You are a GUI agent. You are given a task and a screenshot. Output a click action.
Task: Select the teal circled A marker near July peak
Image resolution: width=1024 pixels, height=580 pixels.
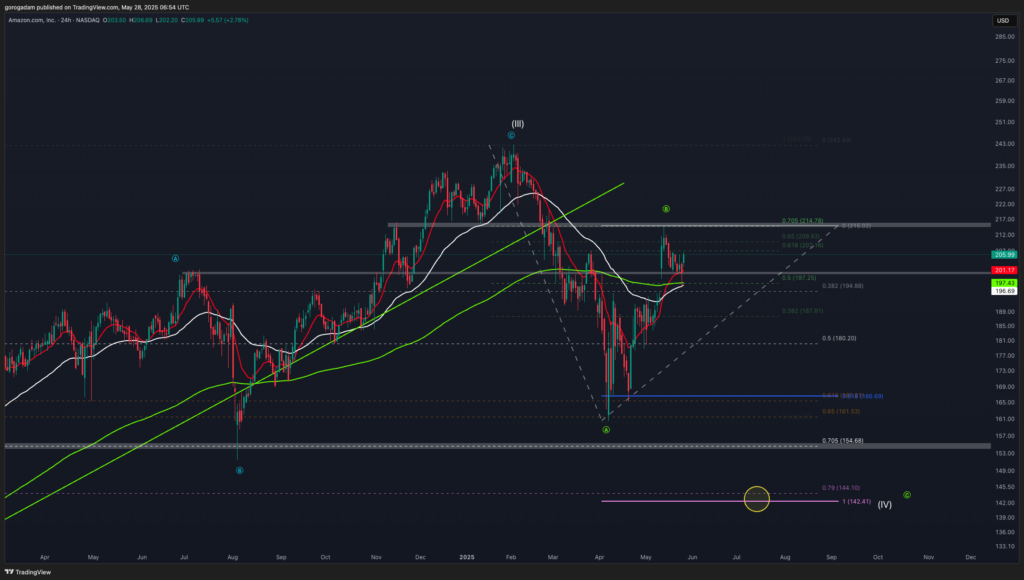tap(176, 258)
